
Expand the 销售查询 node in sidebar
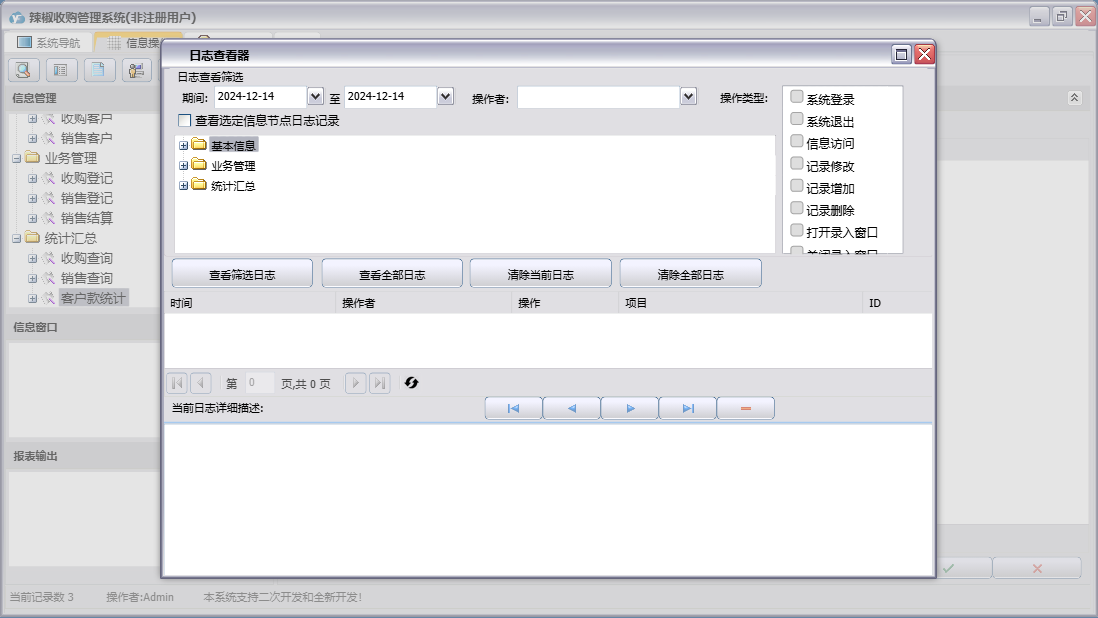click(x=32, y=279)
